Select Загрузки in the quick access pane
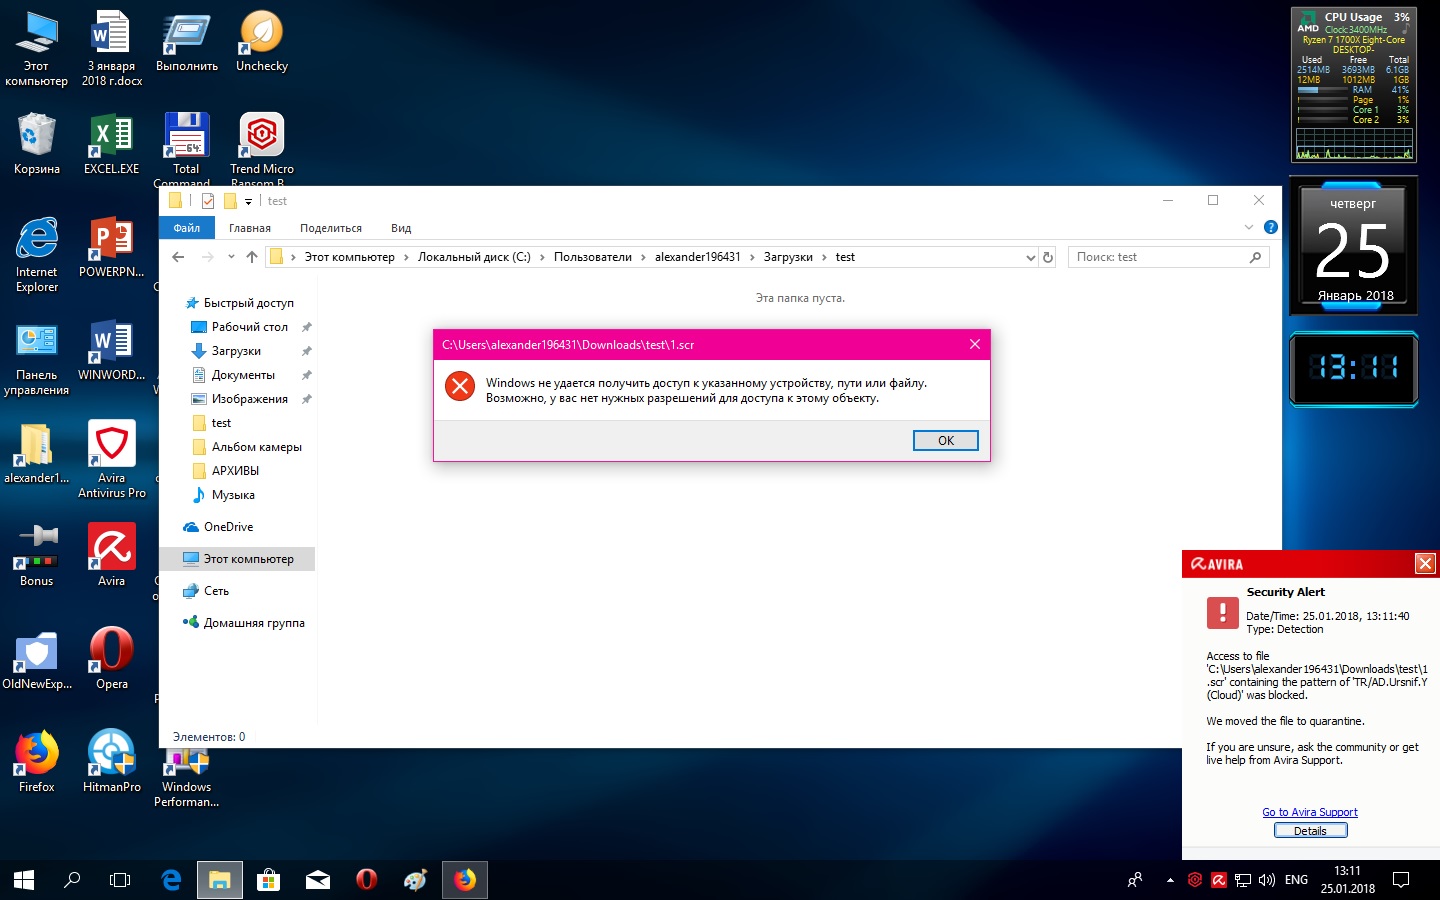Screen dimensions: 1440x900 (x=236, y=351)
